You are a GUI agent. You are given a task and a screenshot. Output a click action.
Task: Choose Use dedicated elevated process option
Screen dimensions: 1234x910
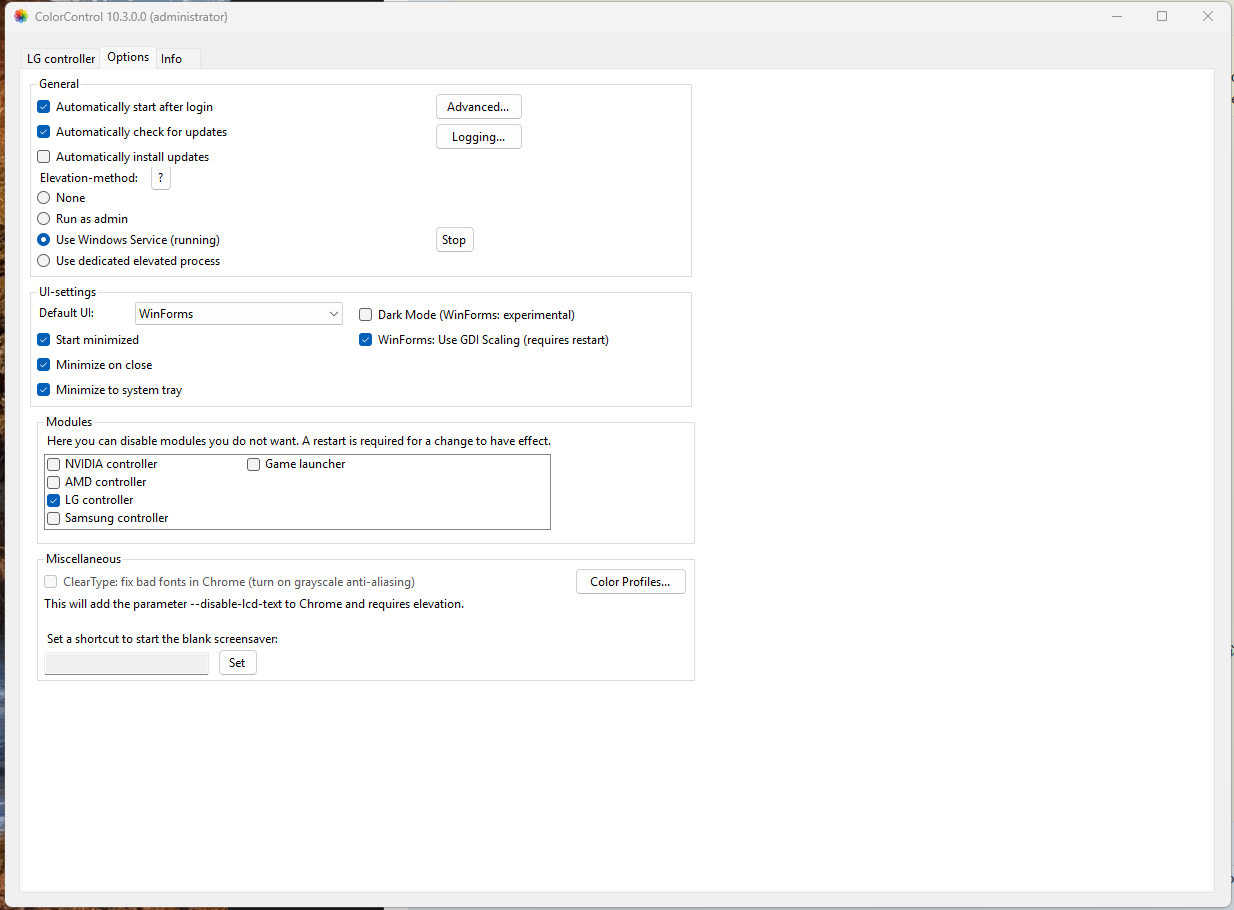coord(44,261)
